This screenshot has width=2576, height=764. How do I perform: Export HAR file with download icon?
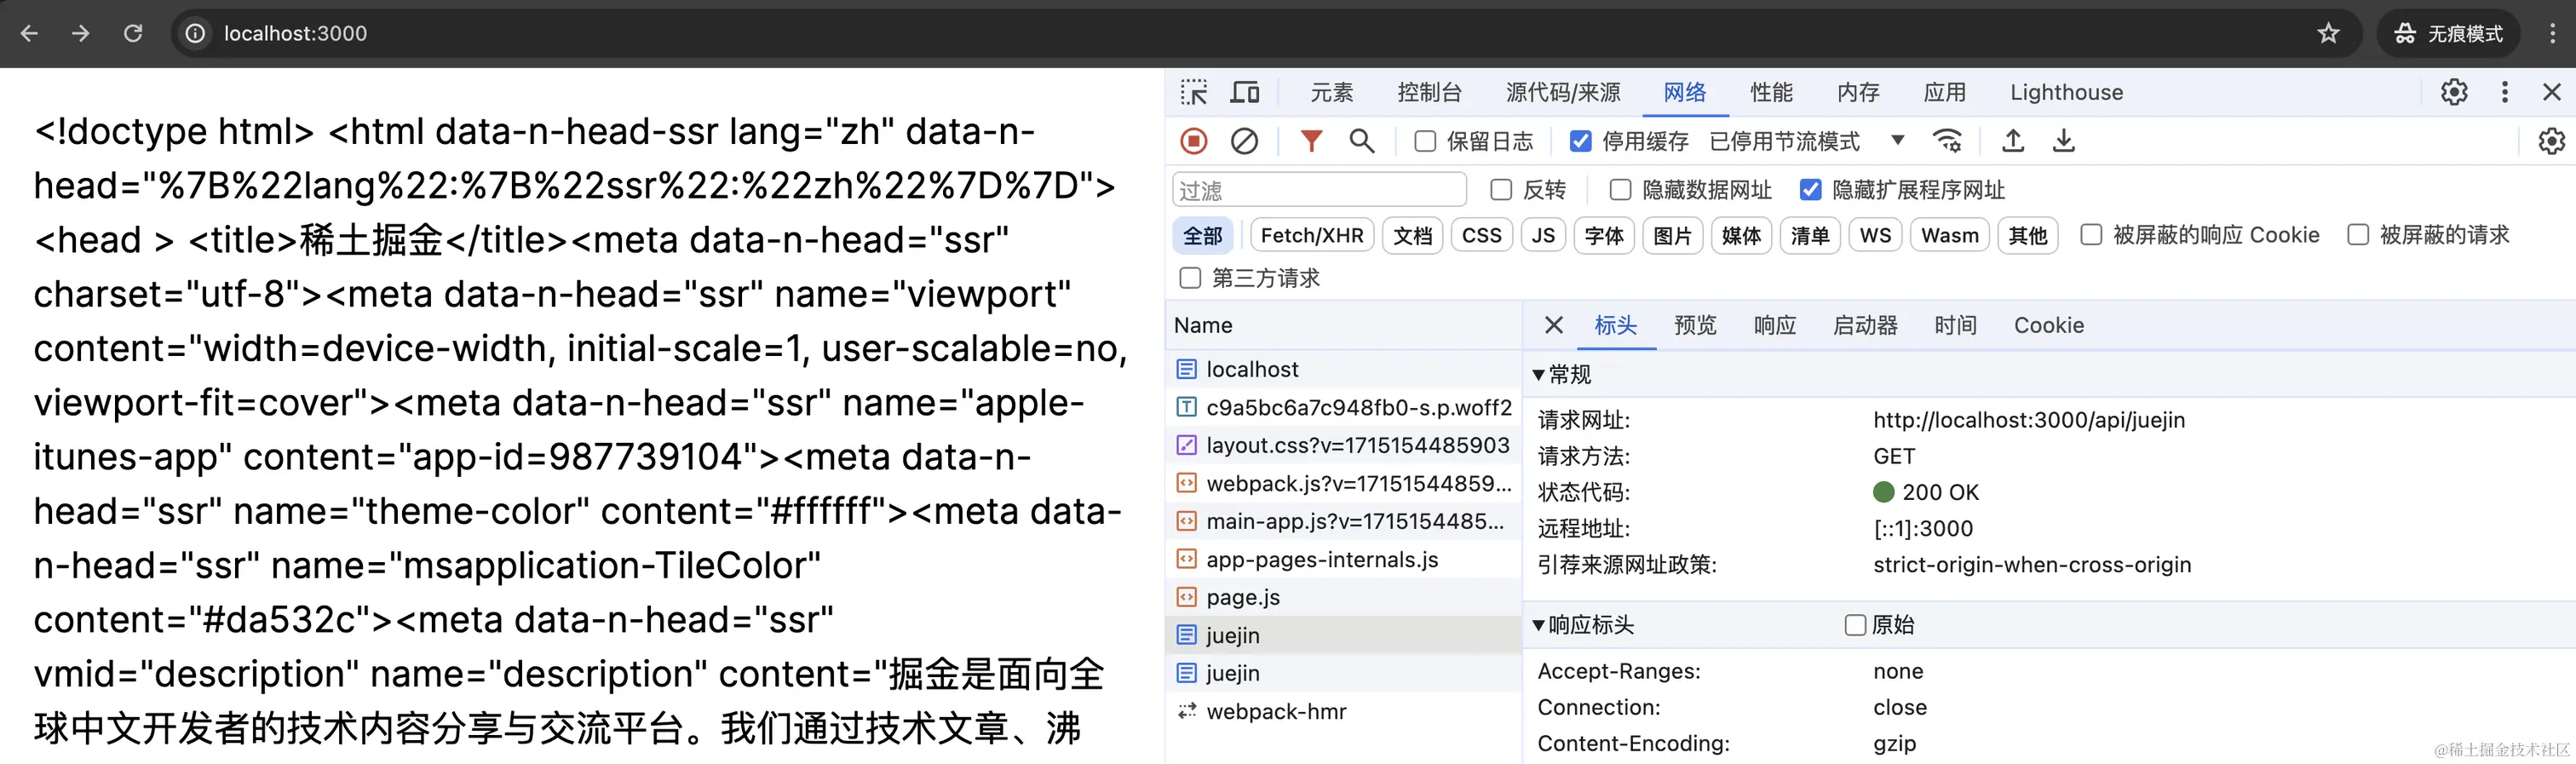coord(2063,141)
